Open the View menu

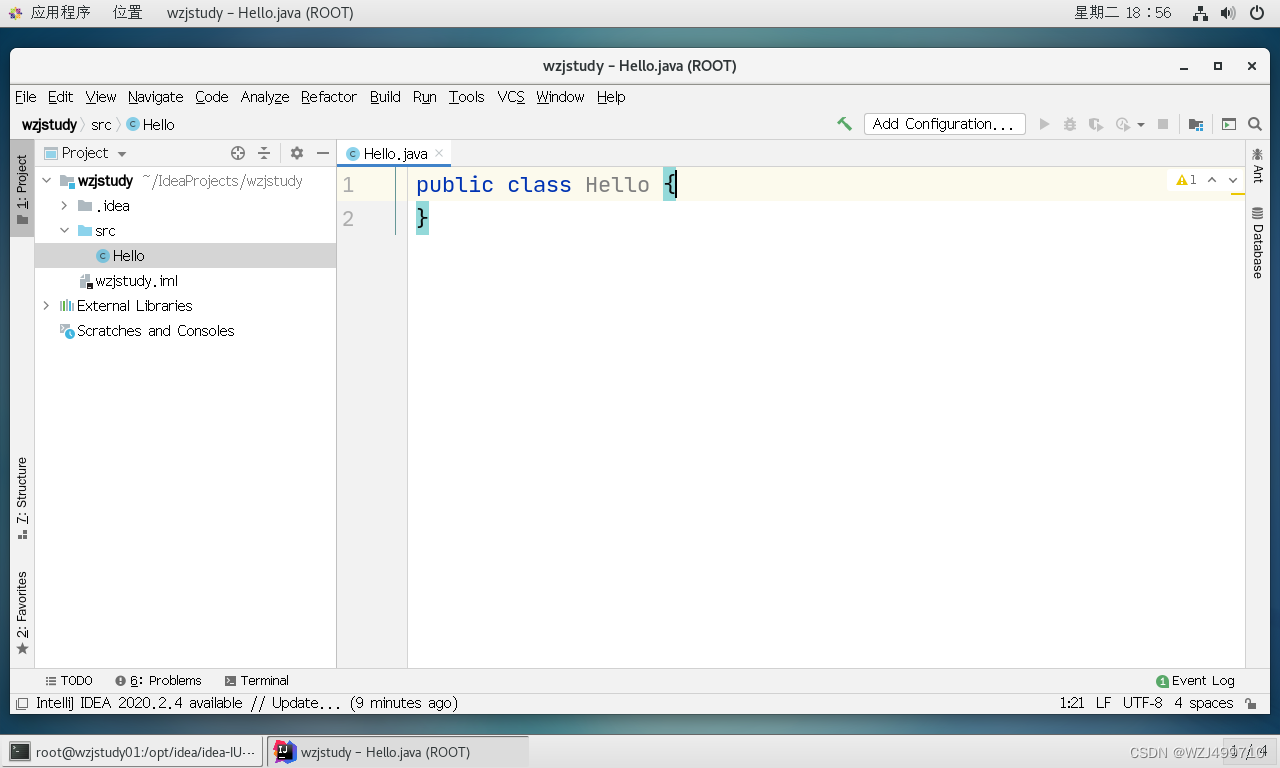tap(101, 97)
